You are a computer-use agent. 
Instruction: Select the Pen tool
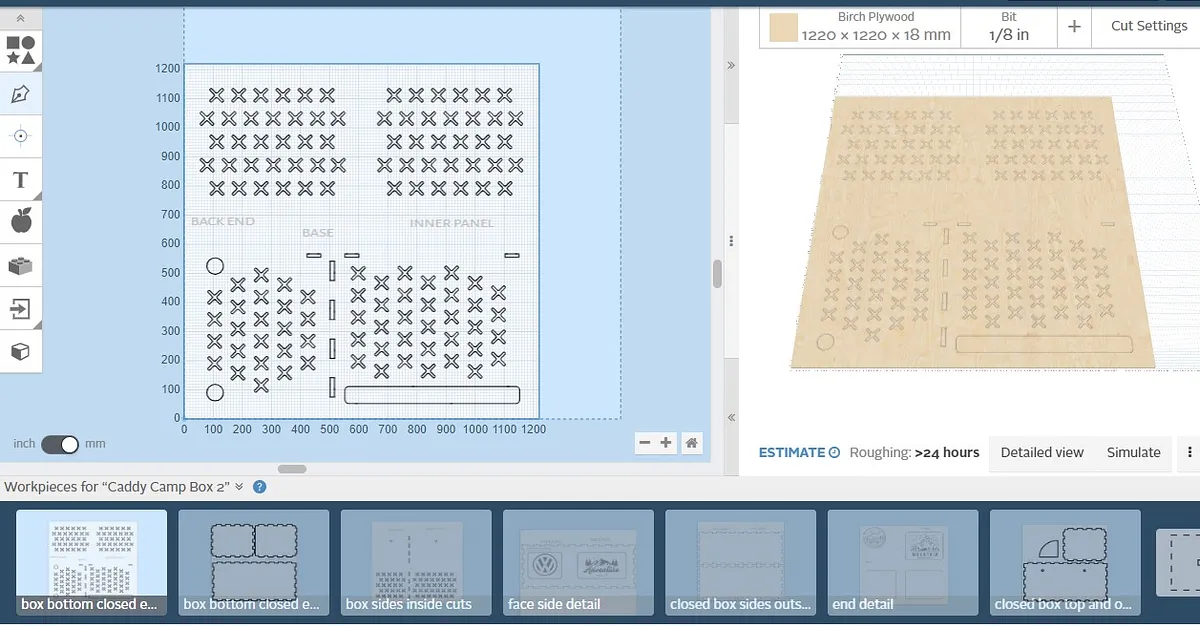21,95
